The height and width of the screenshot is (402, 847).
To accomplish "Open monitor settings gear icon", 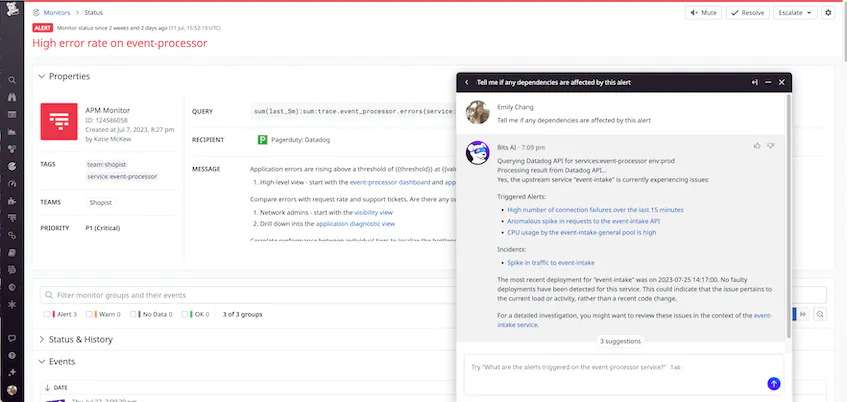I will (x=828, y=13).
